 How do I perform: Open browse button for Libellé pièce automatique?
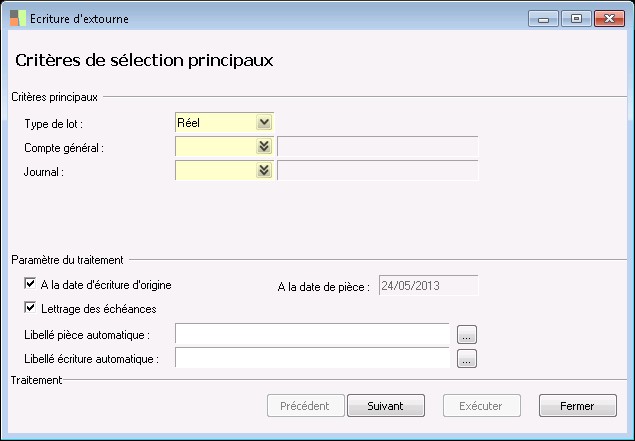coord(467,334)
